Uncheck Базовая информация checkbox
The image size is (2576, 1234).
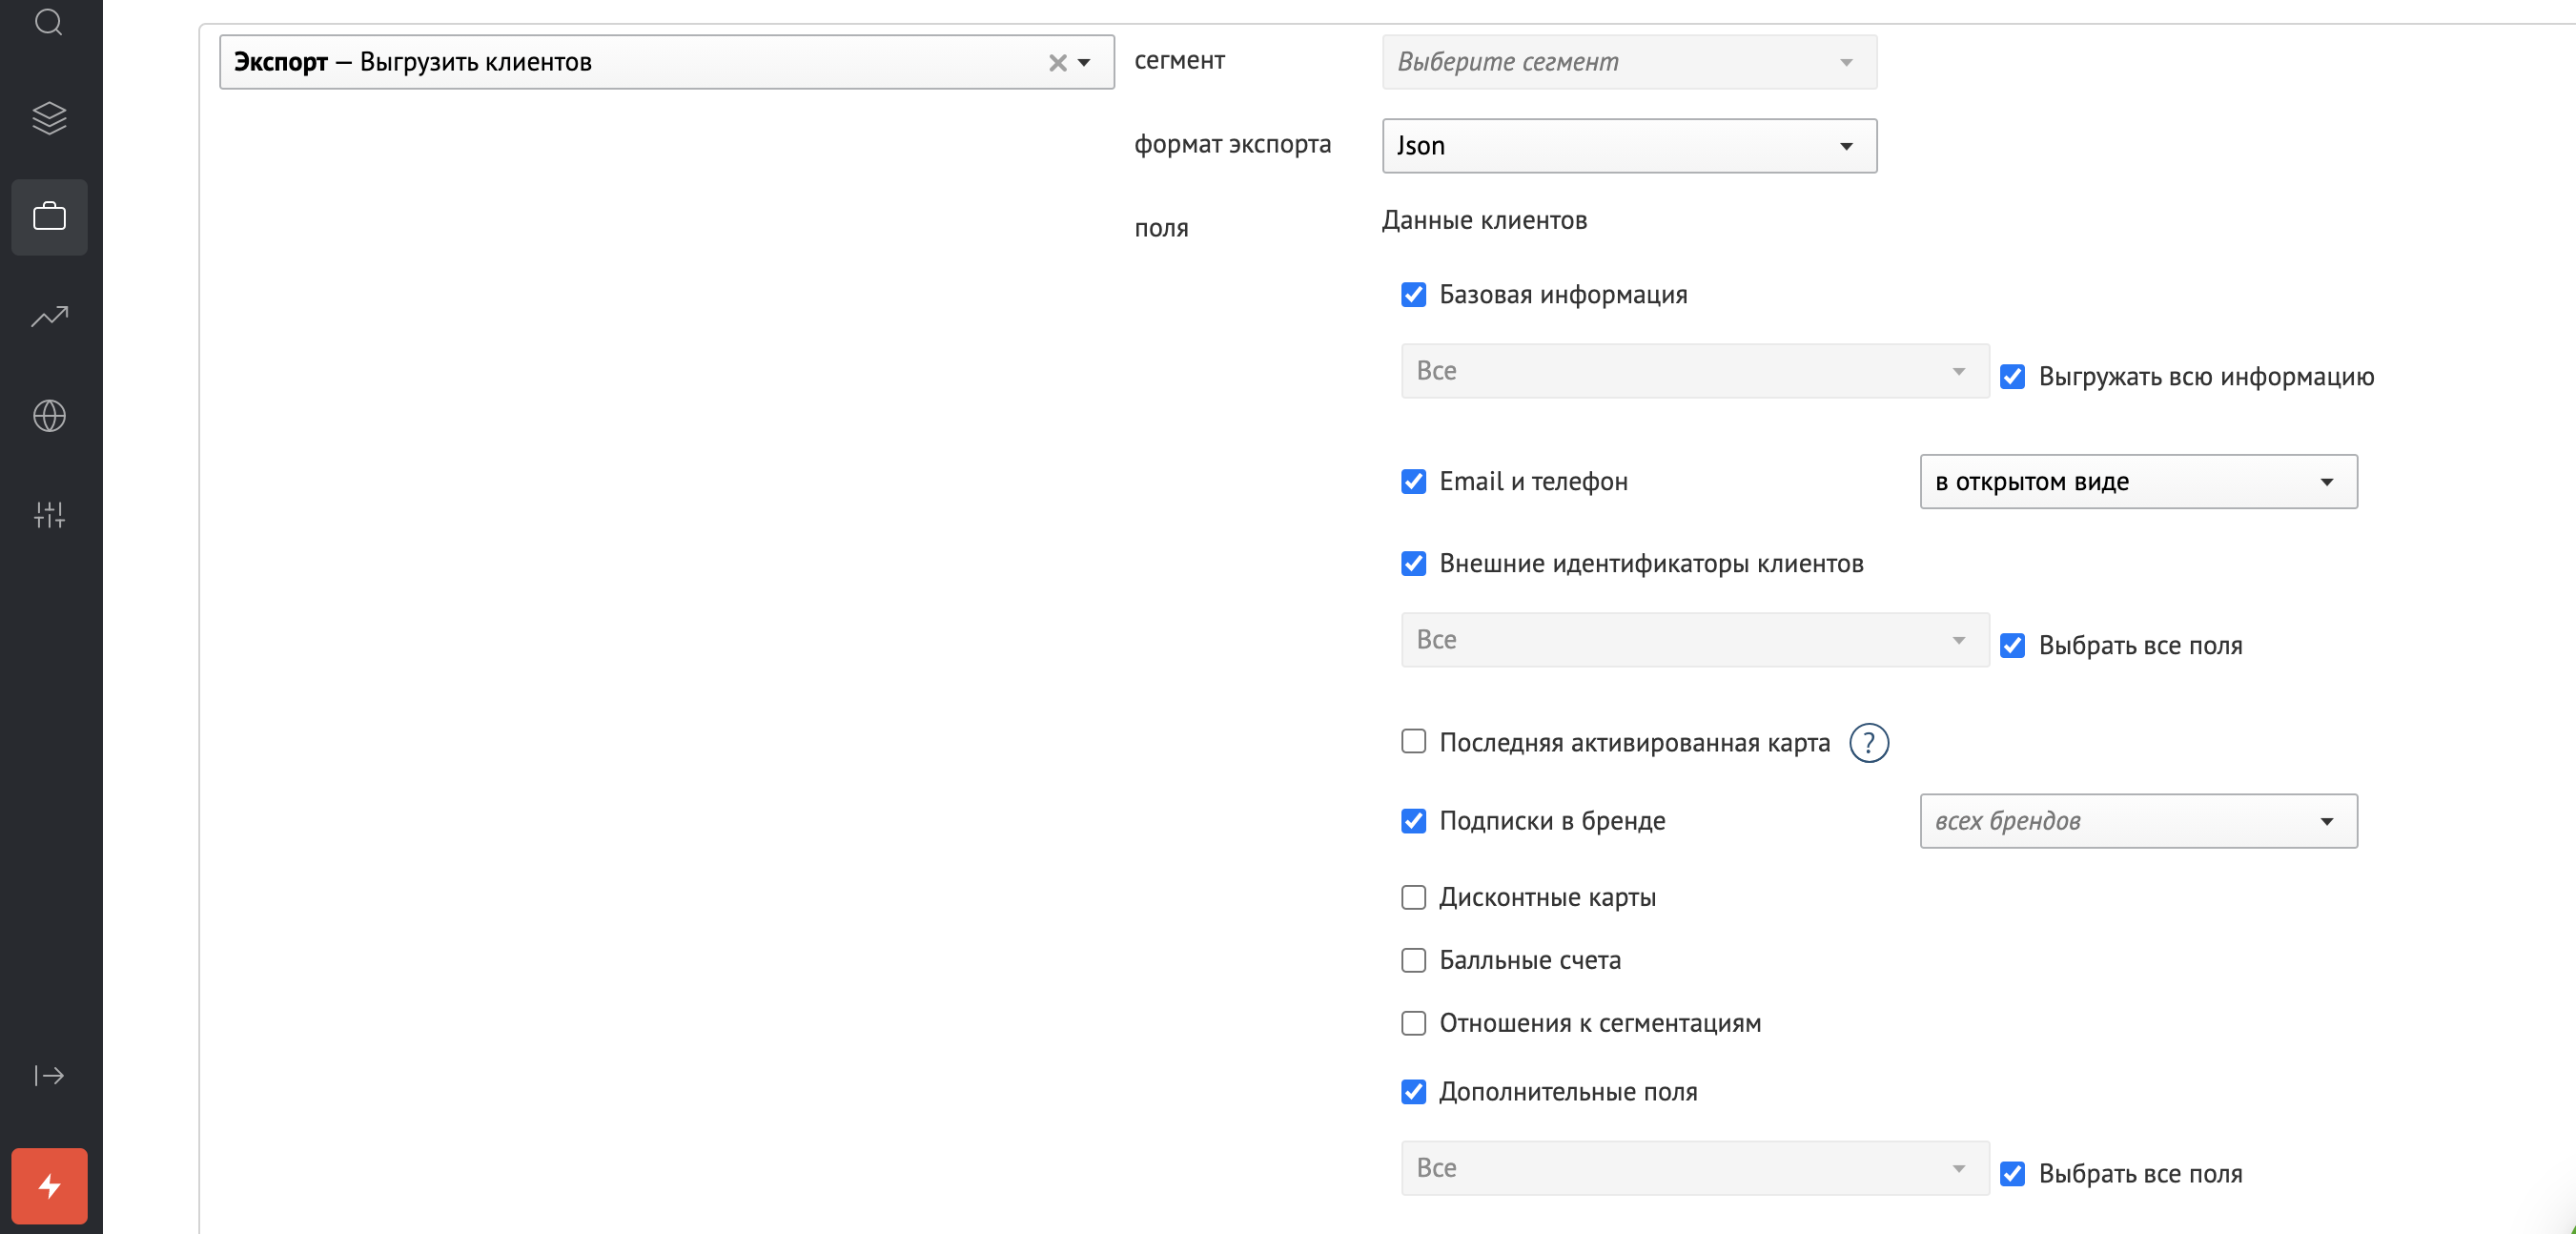(1413, 295)
